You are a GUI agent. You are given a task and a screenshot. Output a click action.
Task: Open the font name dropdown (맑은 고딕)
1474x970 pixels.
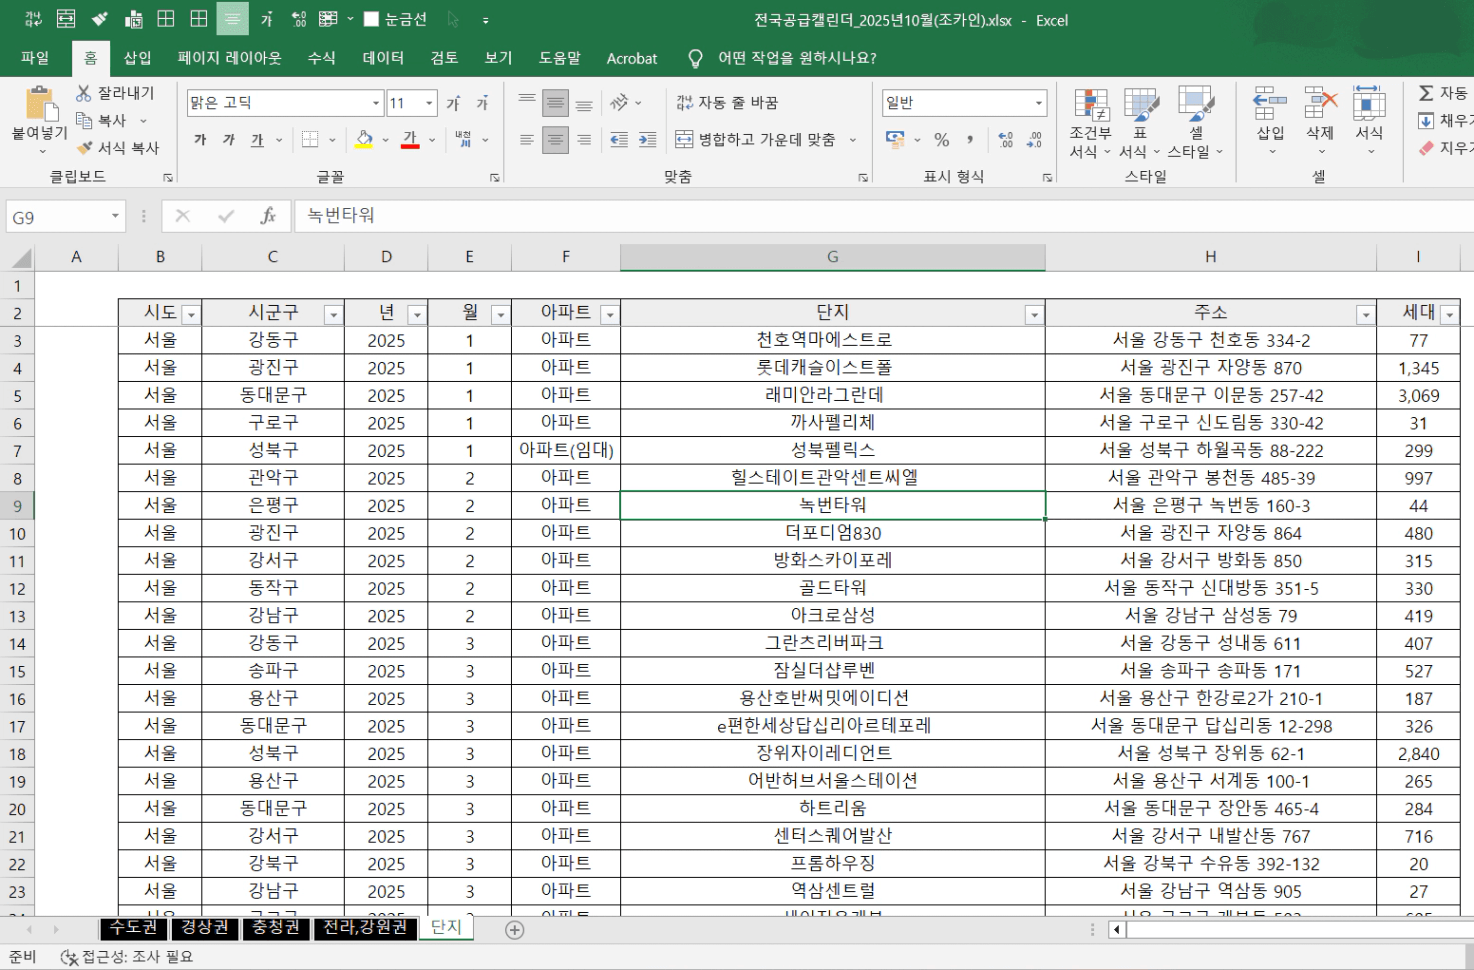tap(376, 103)
